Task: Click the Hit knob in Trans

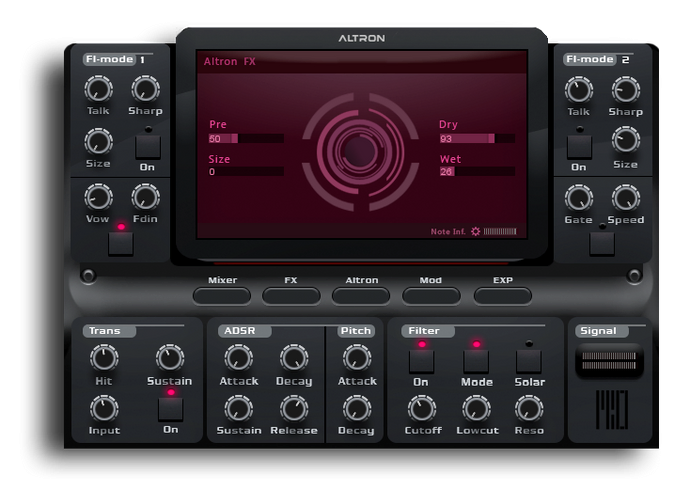Action: point(104,358)
